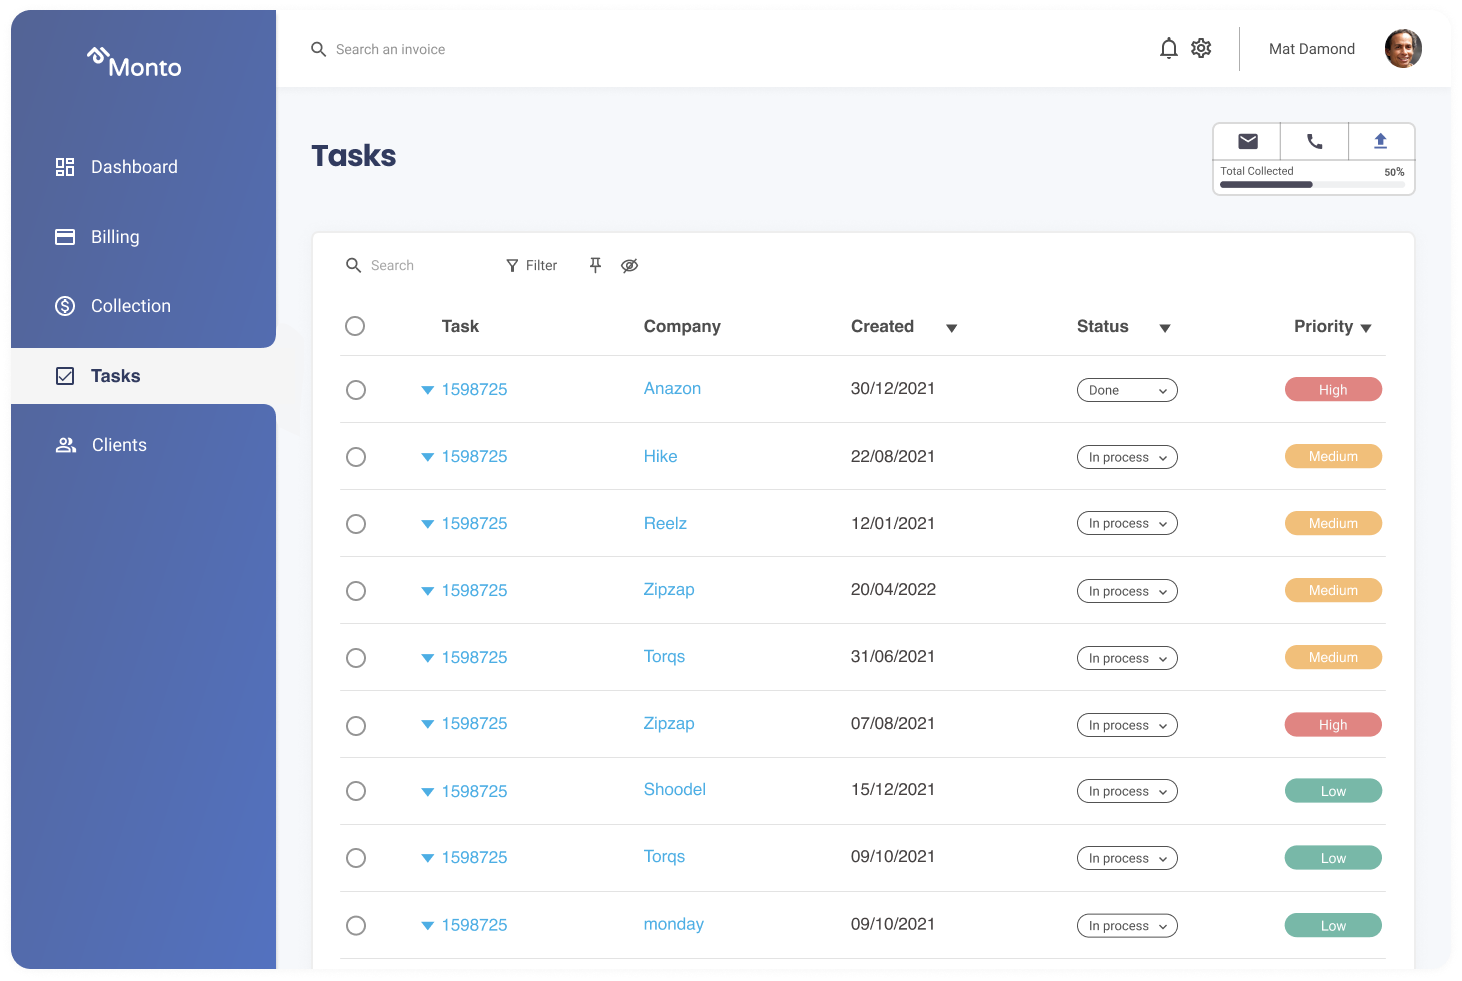Click the phone call icon

point(1314,141)
